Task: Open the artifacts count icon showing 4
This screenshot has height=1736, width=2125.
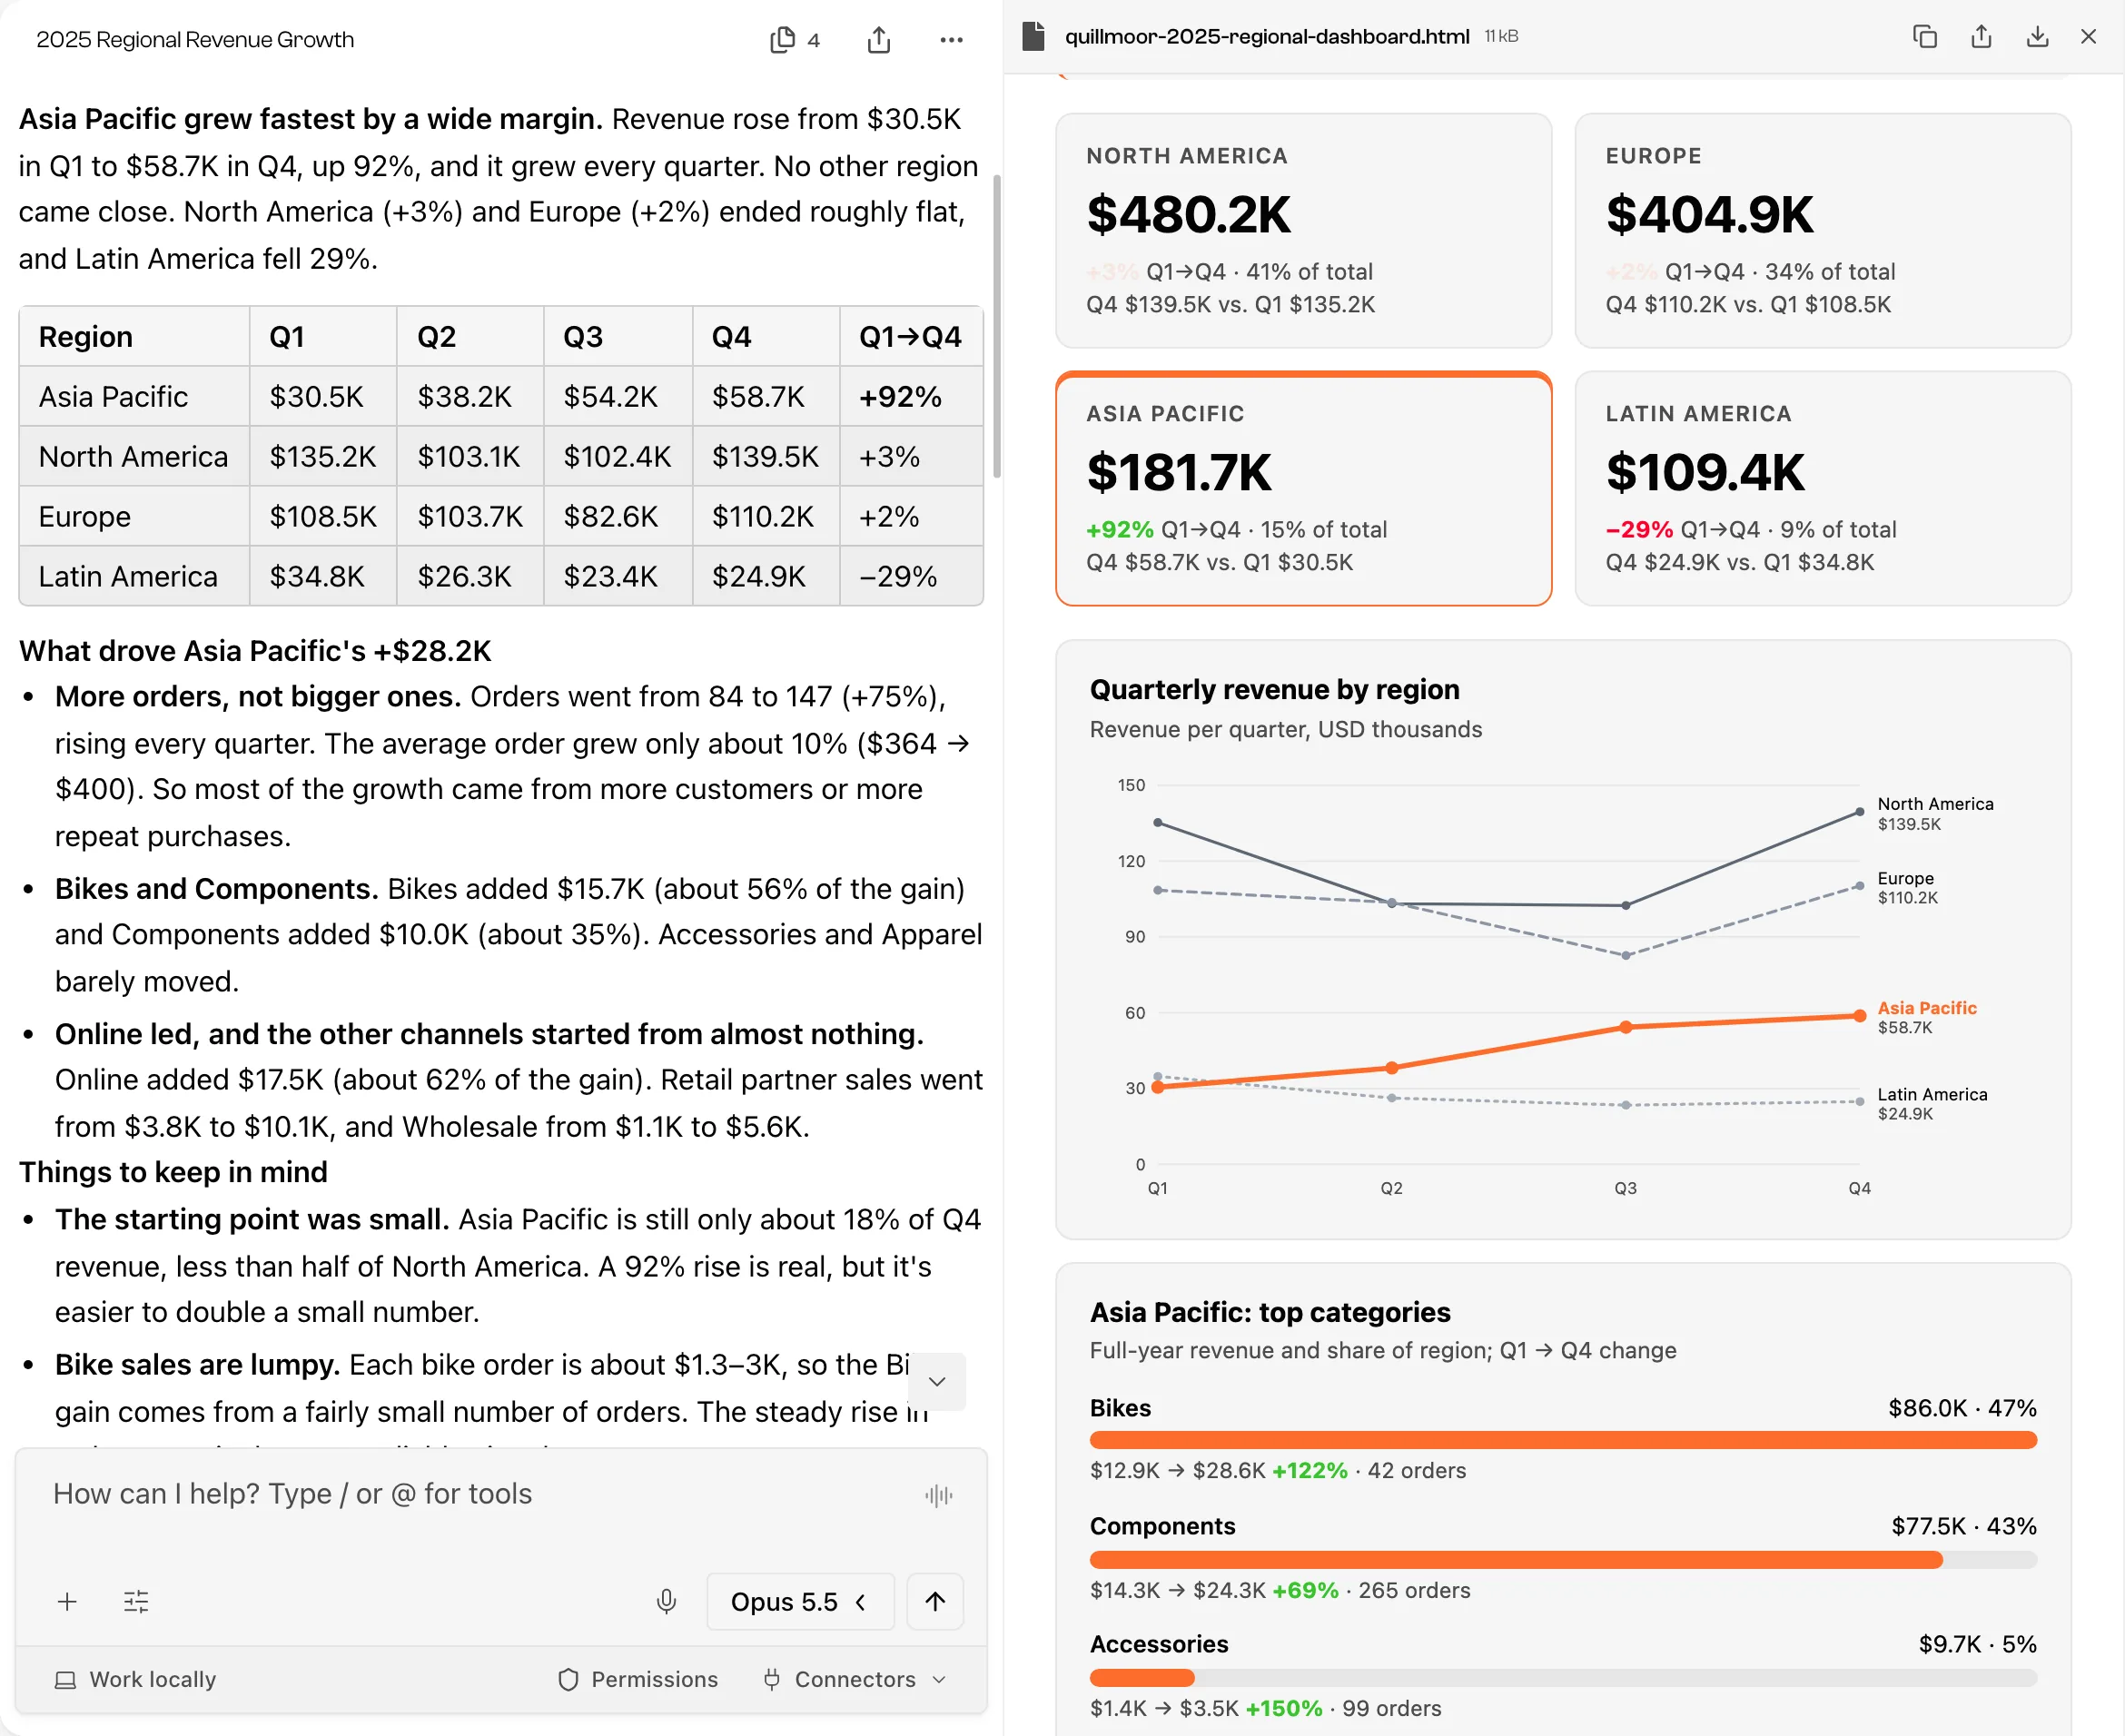Action: pyautogui.click(x=795, y=40)
